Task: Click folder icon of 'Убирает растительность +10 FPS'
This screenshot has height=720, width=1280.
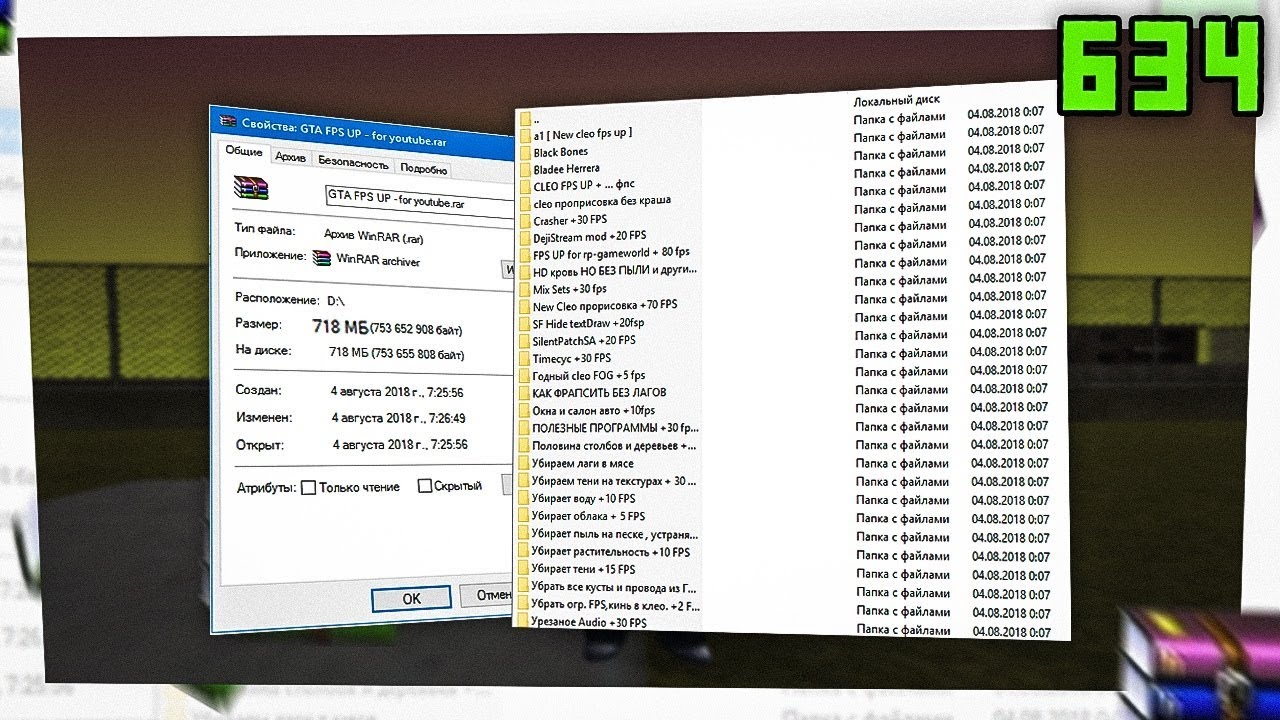Action: tap(523, 552)
